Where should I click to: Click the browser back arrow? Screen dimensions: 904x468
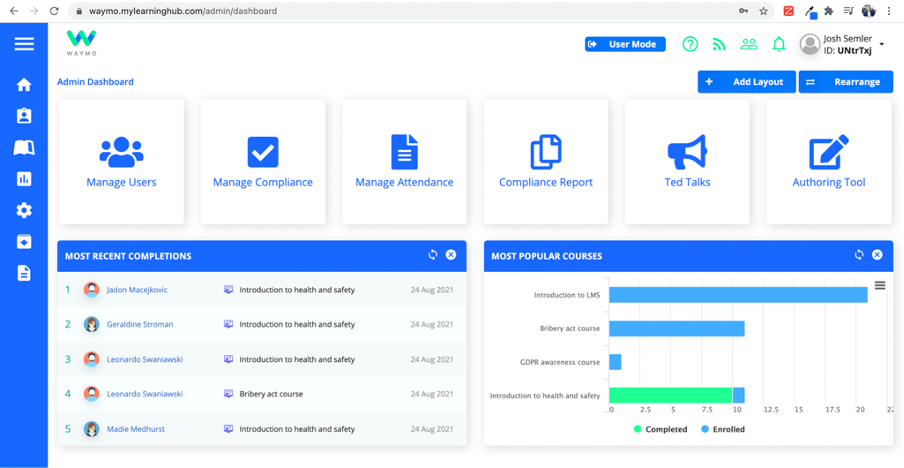(x=14, y=11)
